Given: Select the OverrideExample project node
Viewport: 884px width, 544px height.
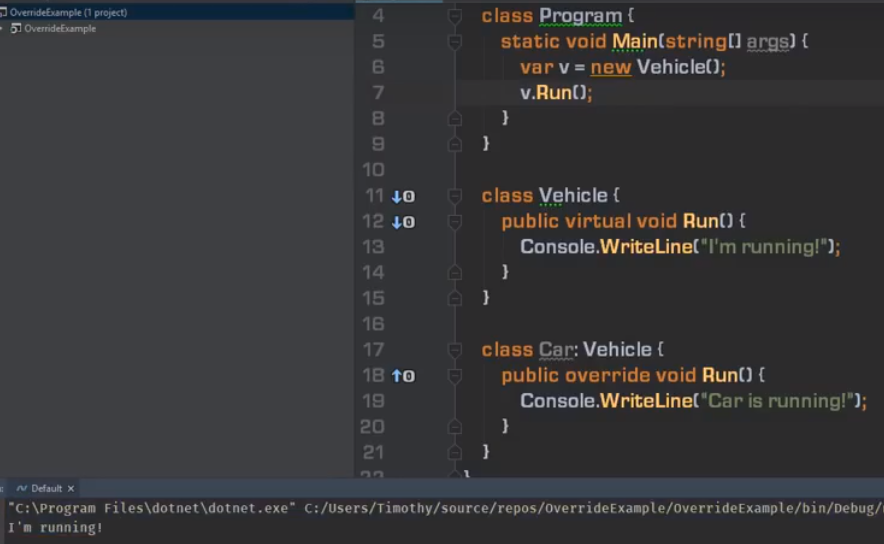Looking at the screenshot, I should [x=60, y=29].
